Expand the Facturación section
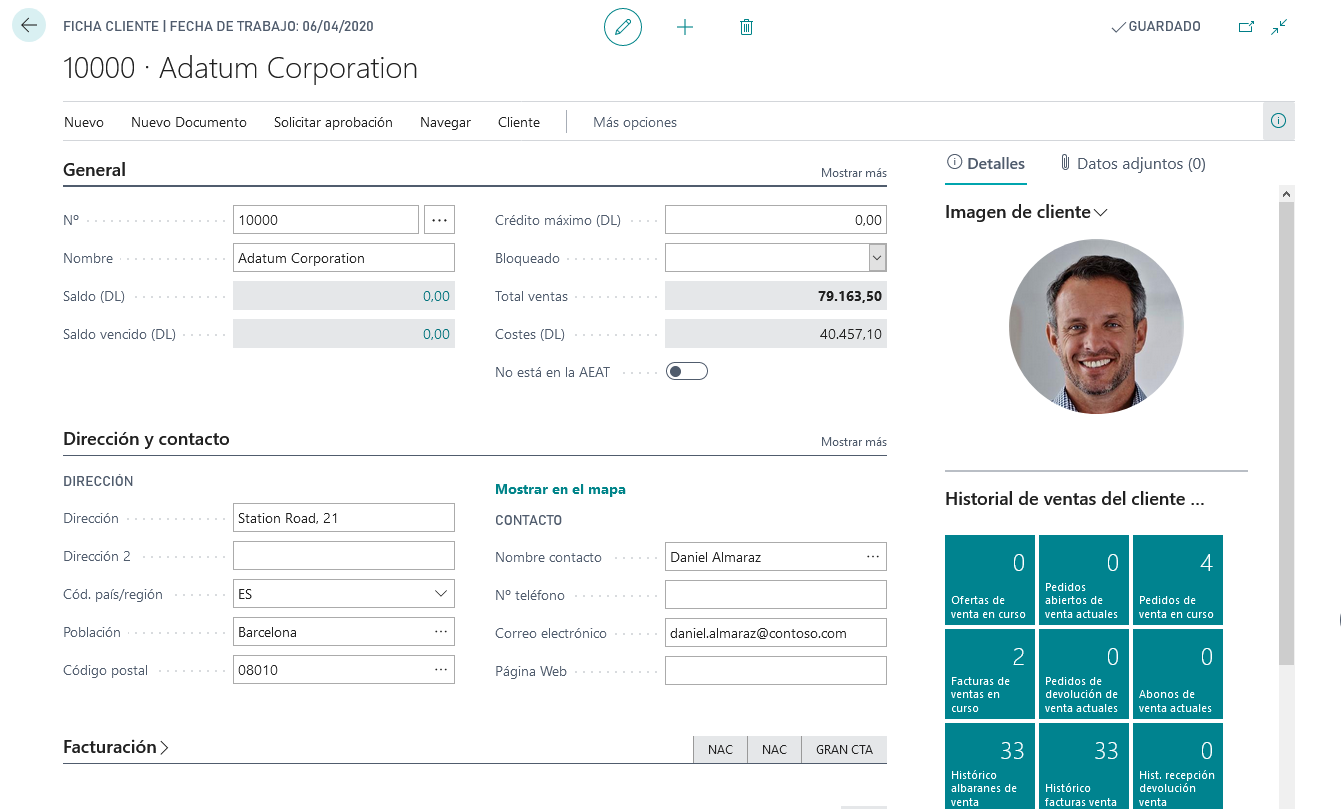This screenshot has width=1341, height=809. click(116, 747)
